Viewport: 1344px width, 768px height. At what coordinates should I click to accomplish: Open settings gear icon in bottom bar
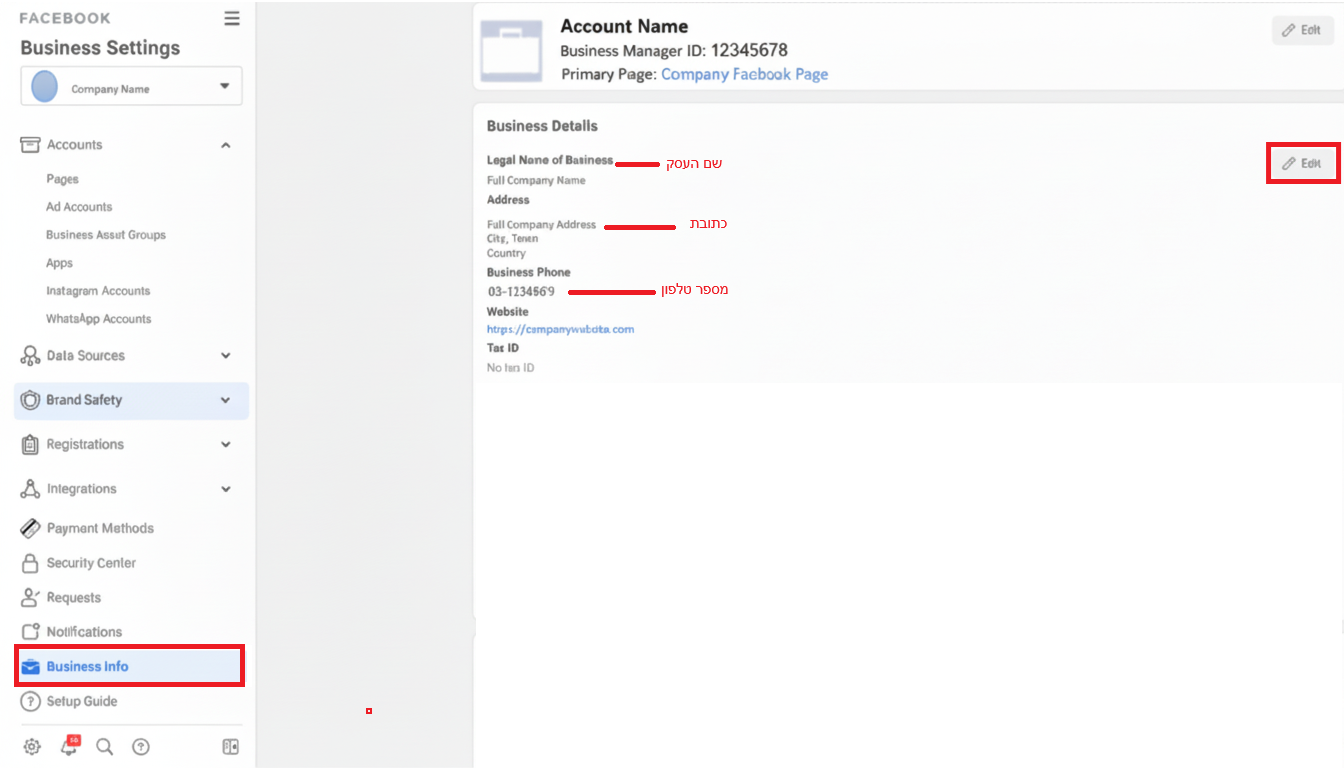[32, 747]
